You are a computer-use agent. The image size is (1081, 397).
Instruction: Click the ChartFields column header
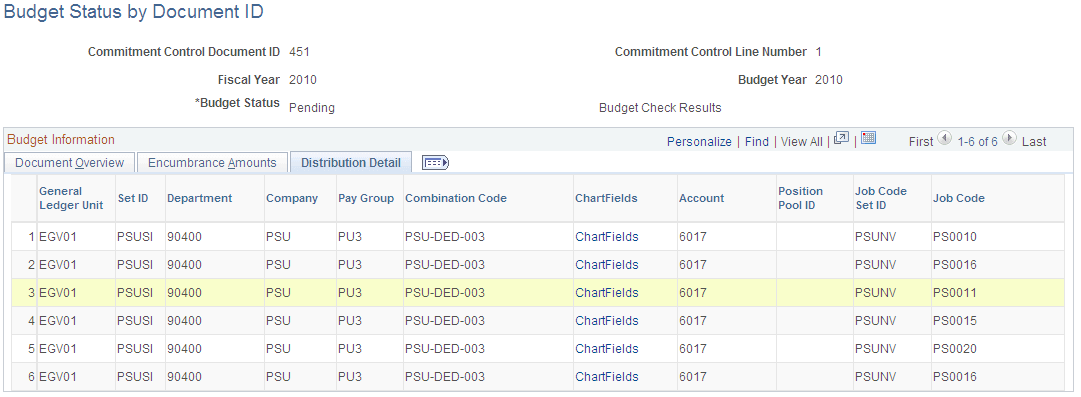607,198
